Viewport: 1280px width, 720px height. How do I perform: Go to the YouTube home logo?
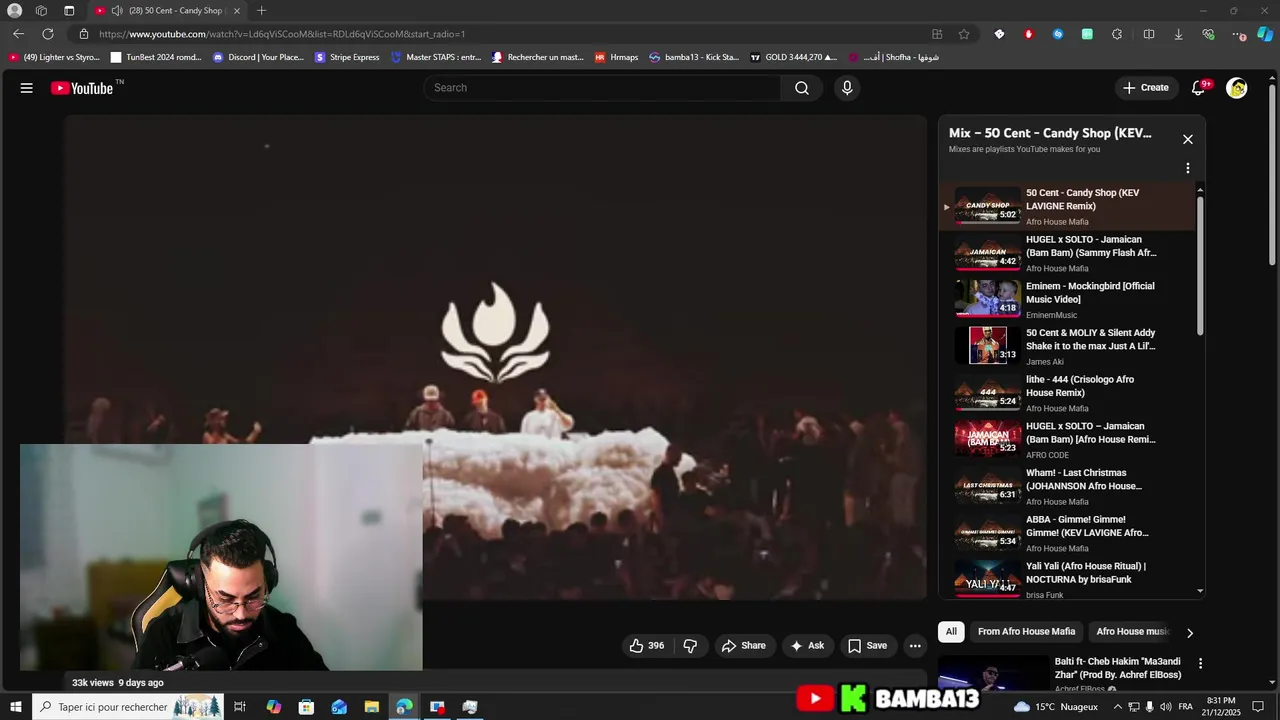click(82, 88)
